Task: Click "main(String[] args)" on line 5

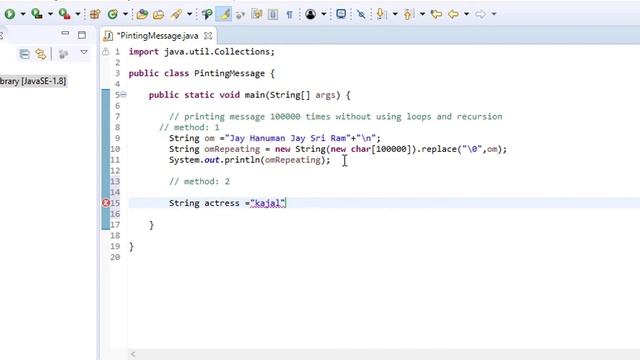Action: coord(292,95)
